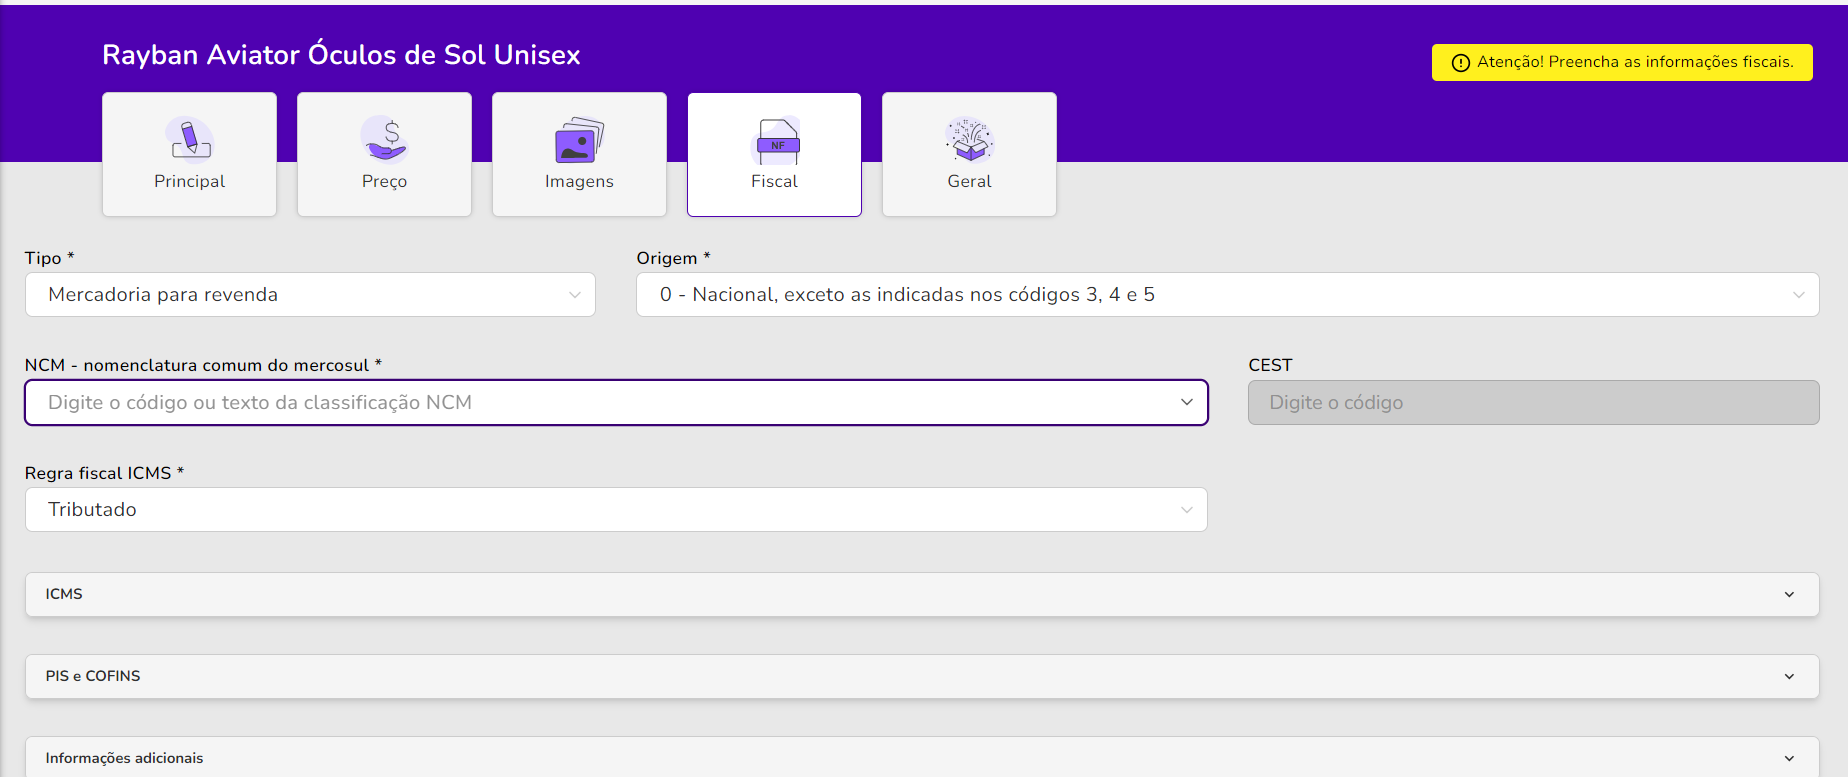Expand the ICMS section
Viewport: 1848px width, 777px height.
point(922,594)
